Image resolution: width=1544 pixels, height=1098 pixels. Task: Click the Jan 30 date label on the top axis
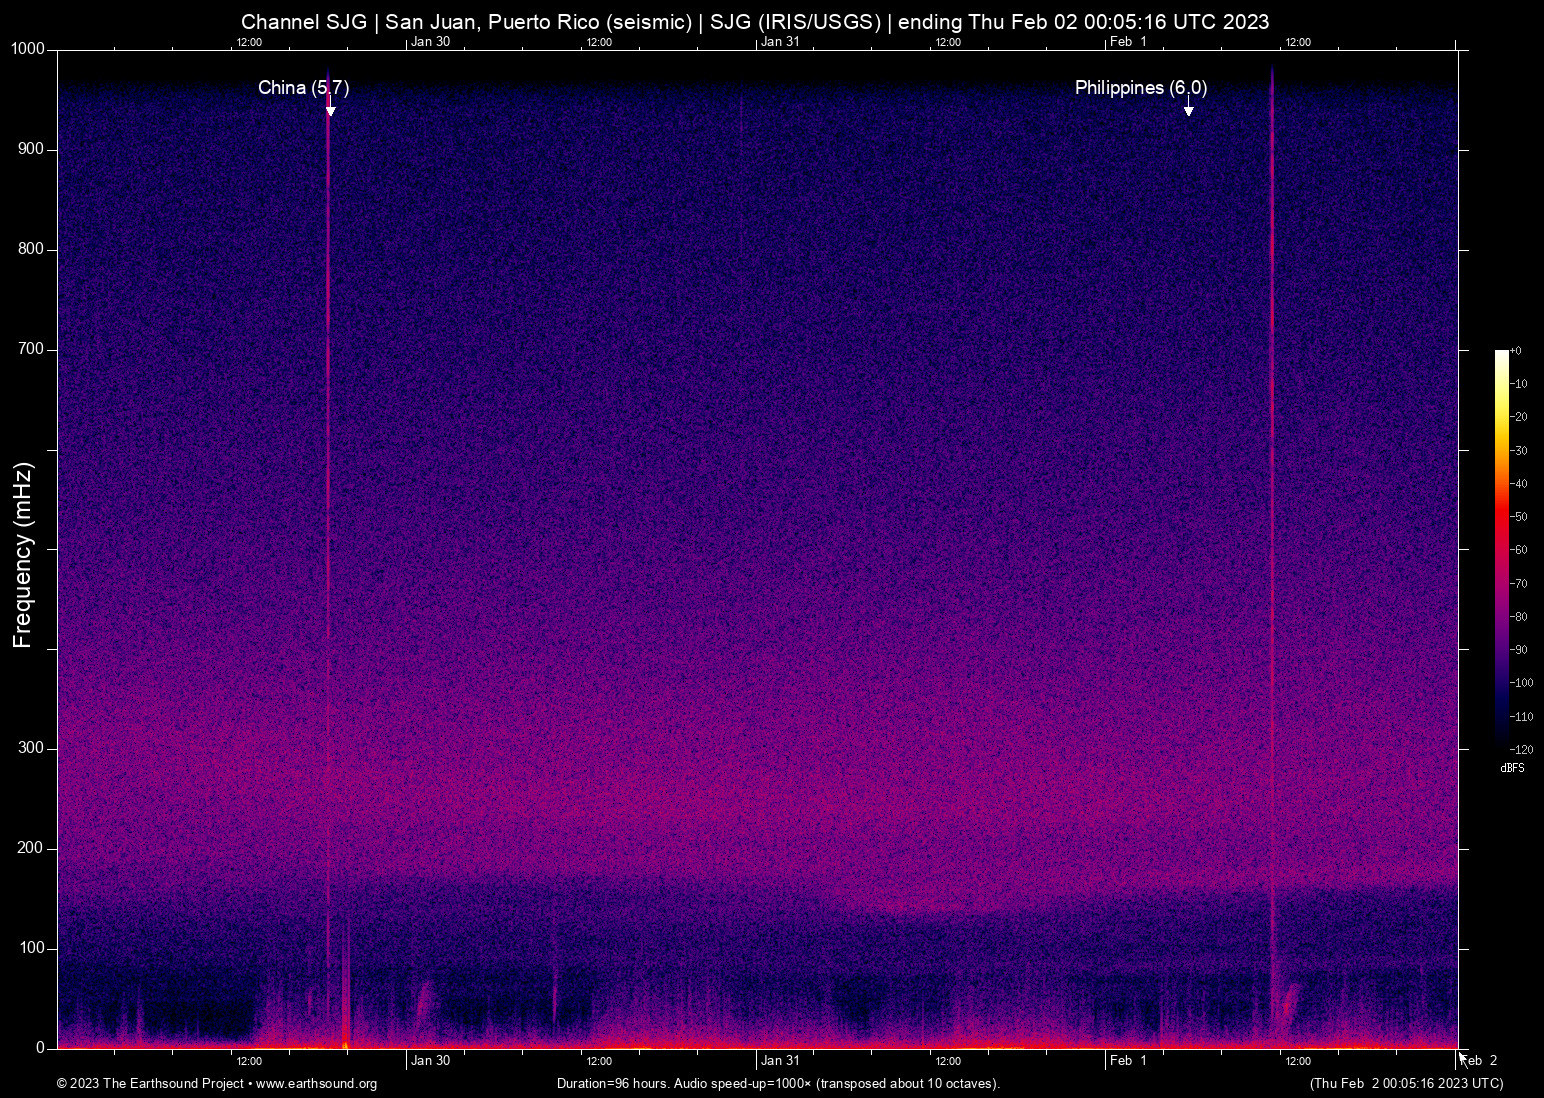[x=431, y=42]
